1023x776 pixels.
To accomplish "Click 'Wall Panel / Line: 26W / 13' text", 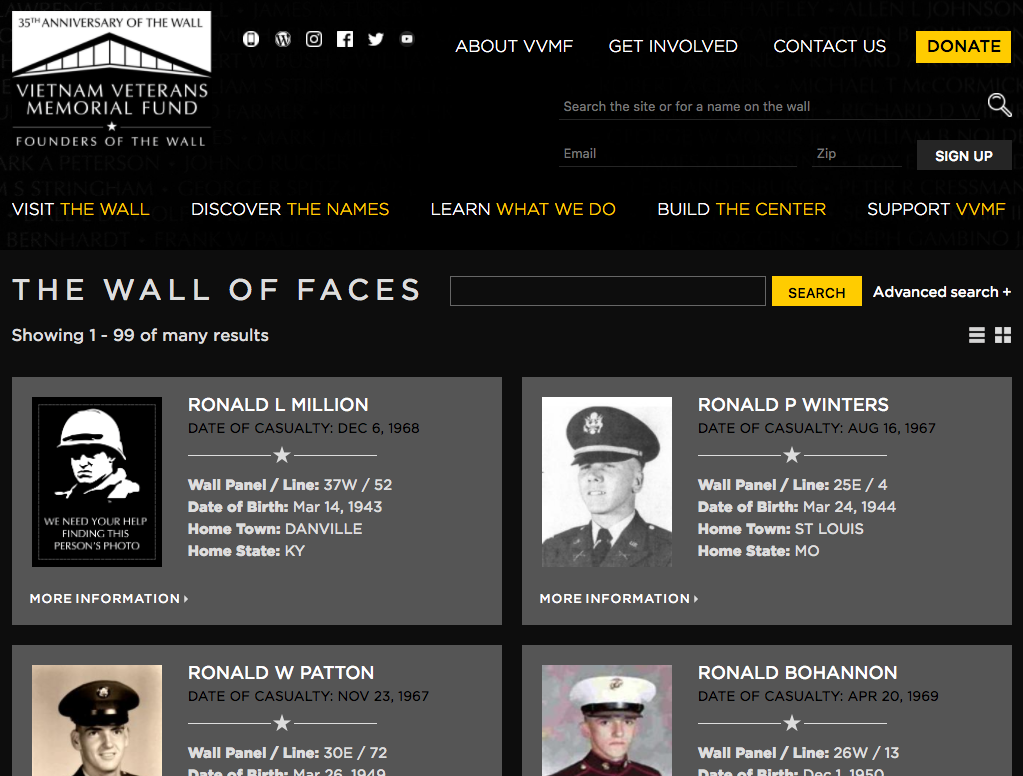I will pyautogui.click(x=799, y=754).
